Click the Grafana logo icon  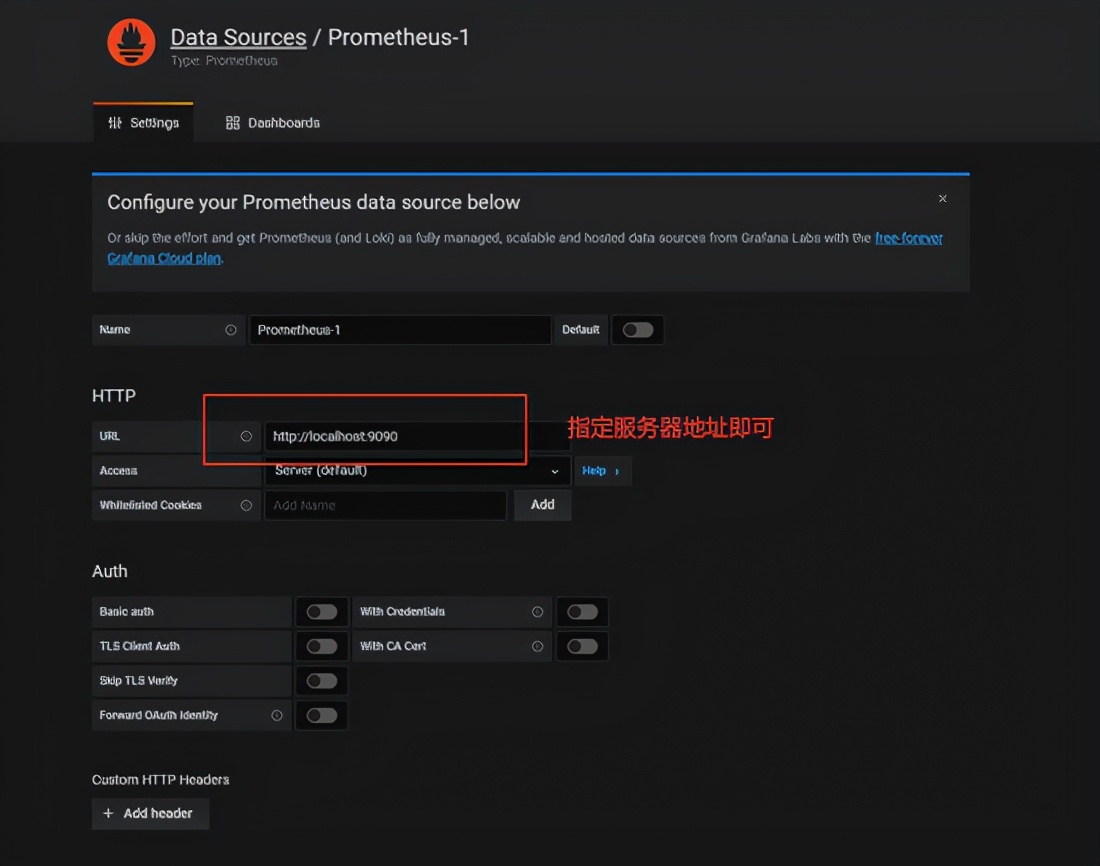131,43
